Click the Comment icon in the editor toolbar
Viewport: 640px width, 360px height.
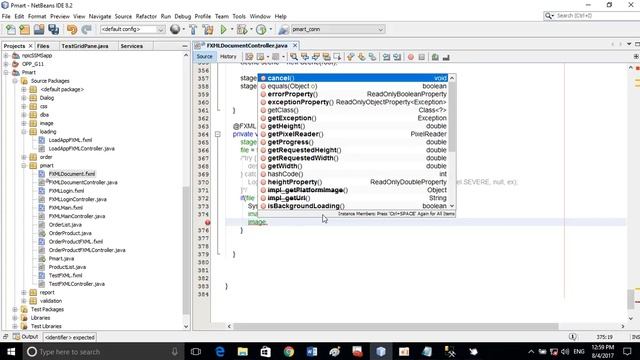(x=435, y=57)
